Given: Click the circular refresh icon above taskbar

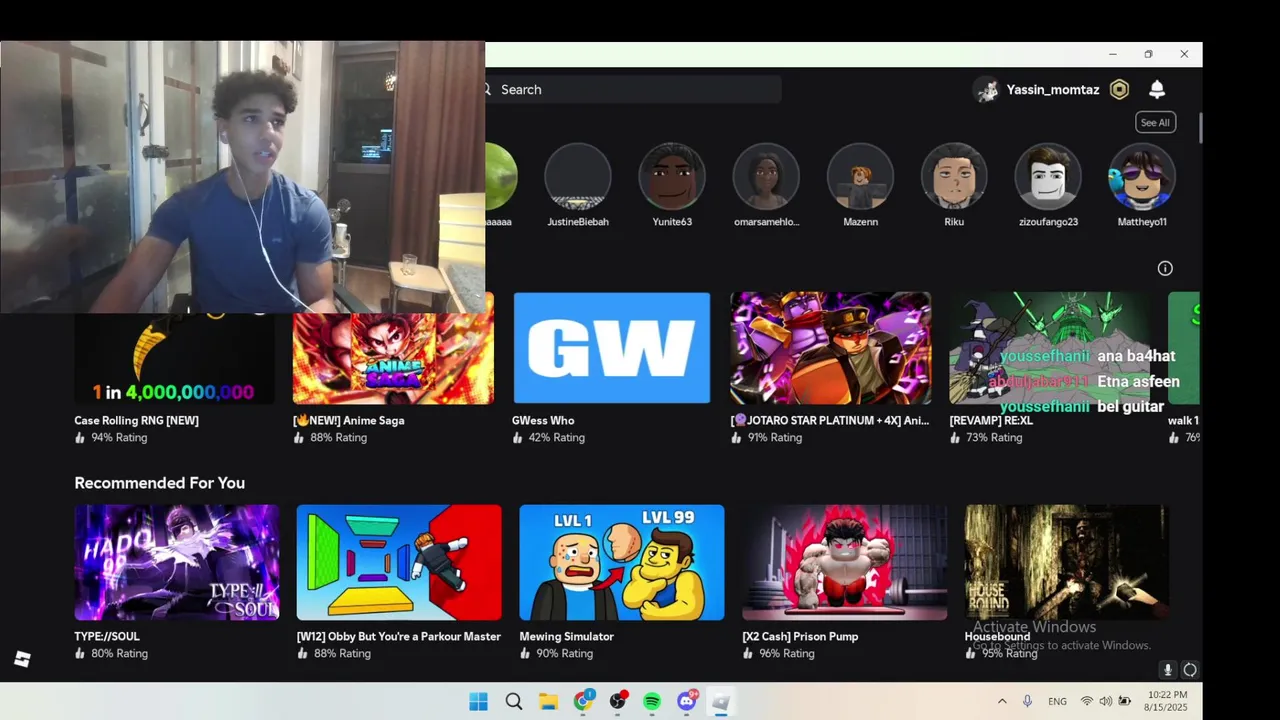Looking at the screenshot, I should (1190, 670).
